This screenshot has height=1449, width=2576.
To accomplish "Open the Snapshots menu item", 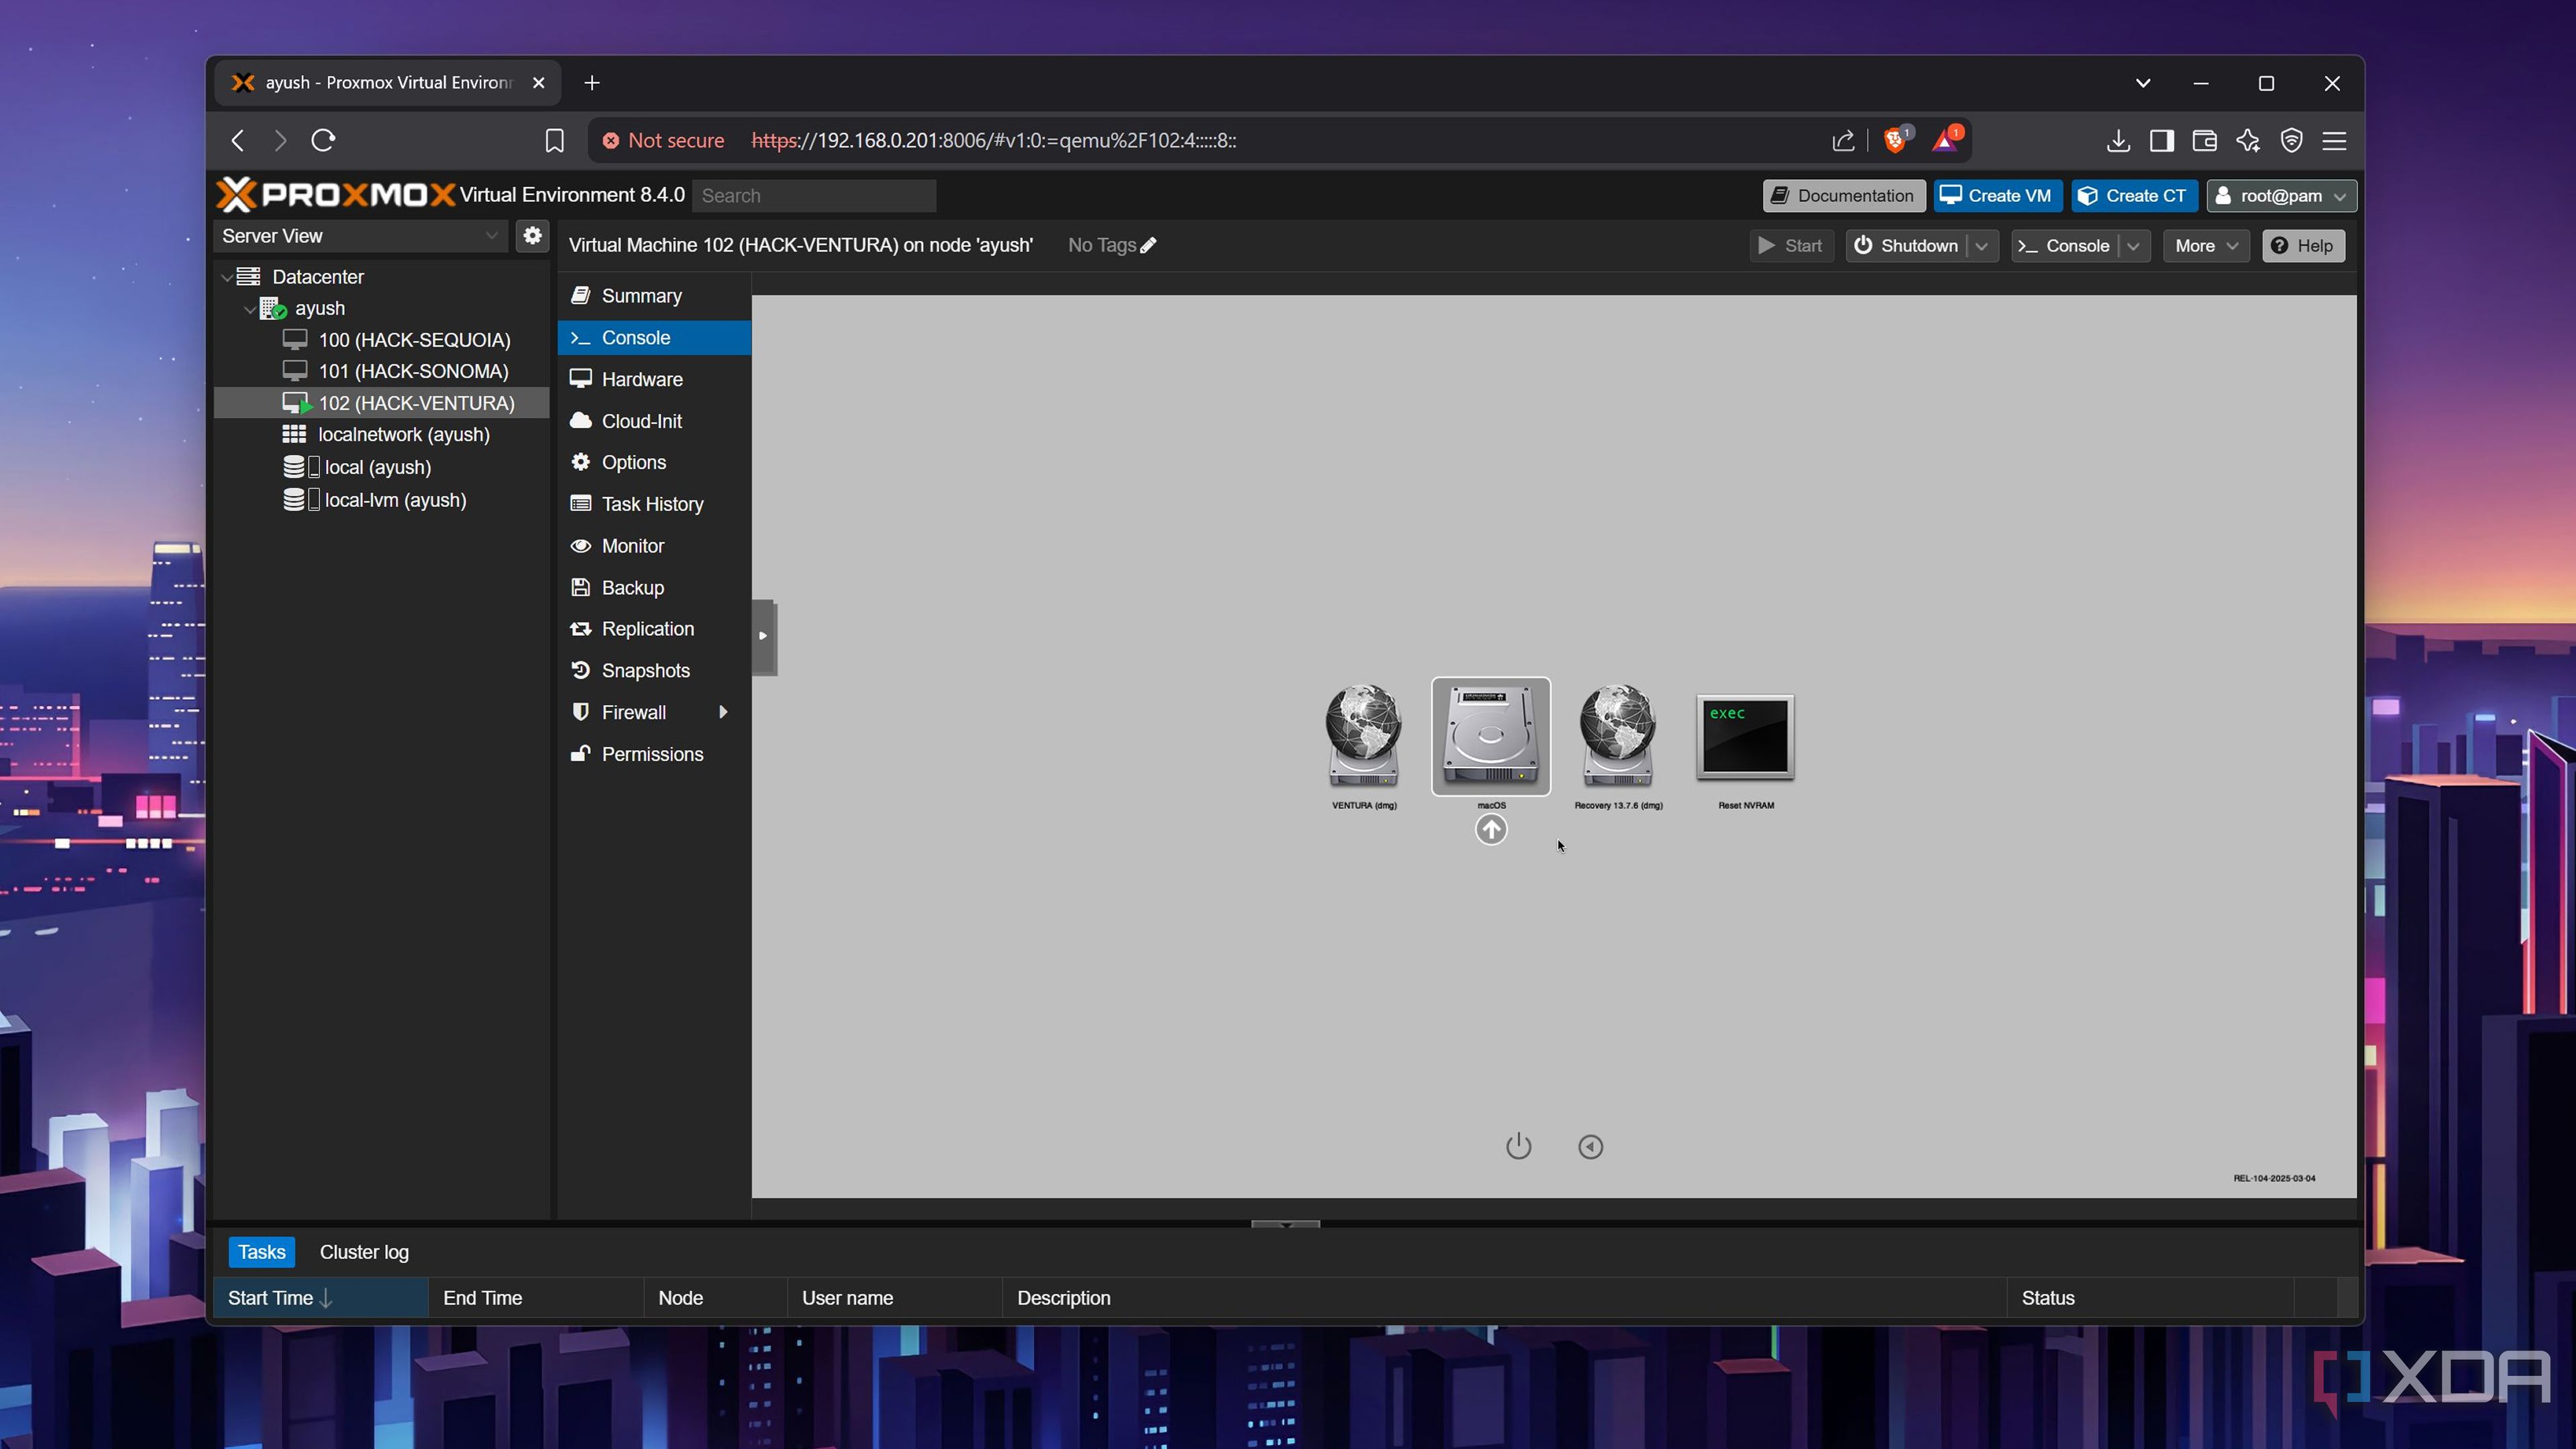I will click(654, 670).
